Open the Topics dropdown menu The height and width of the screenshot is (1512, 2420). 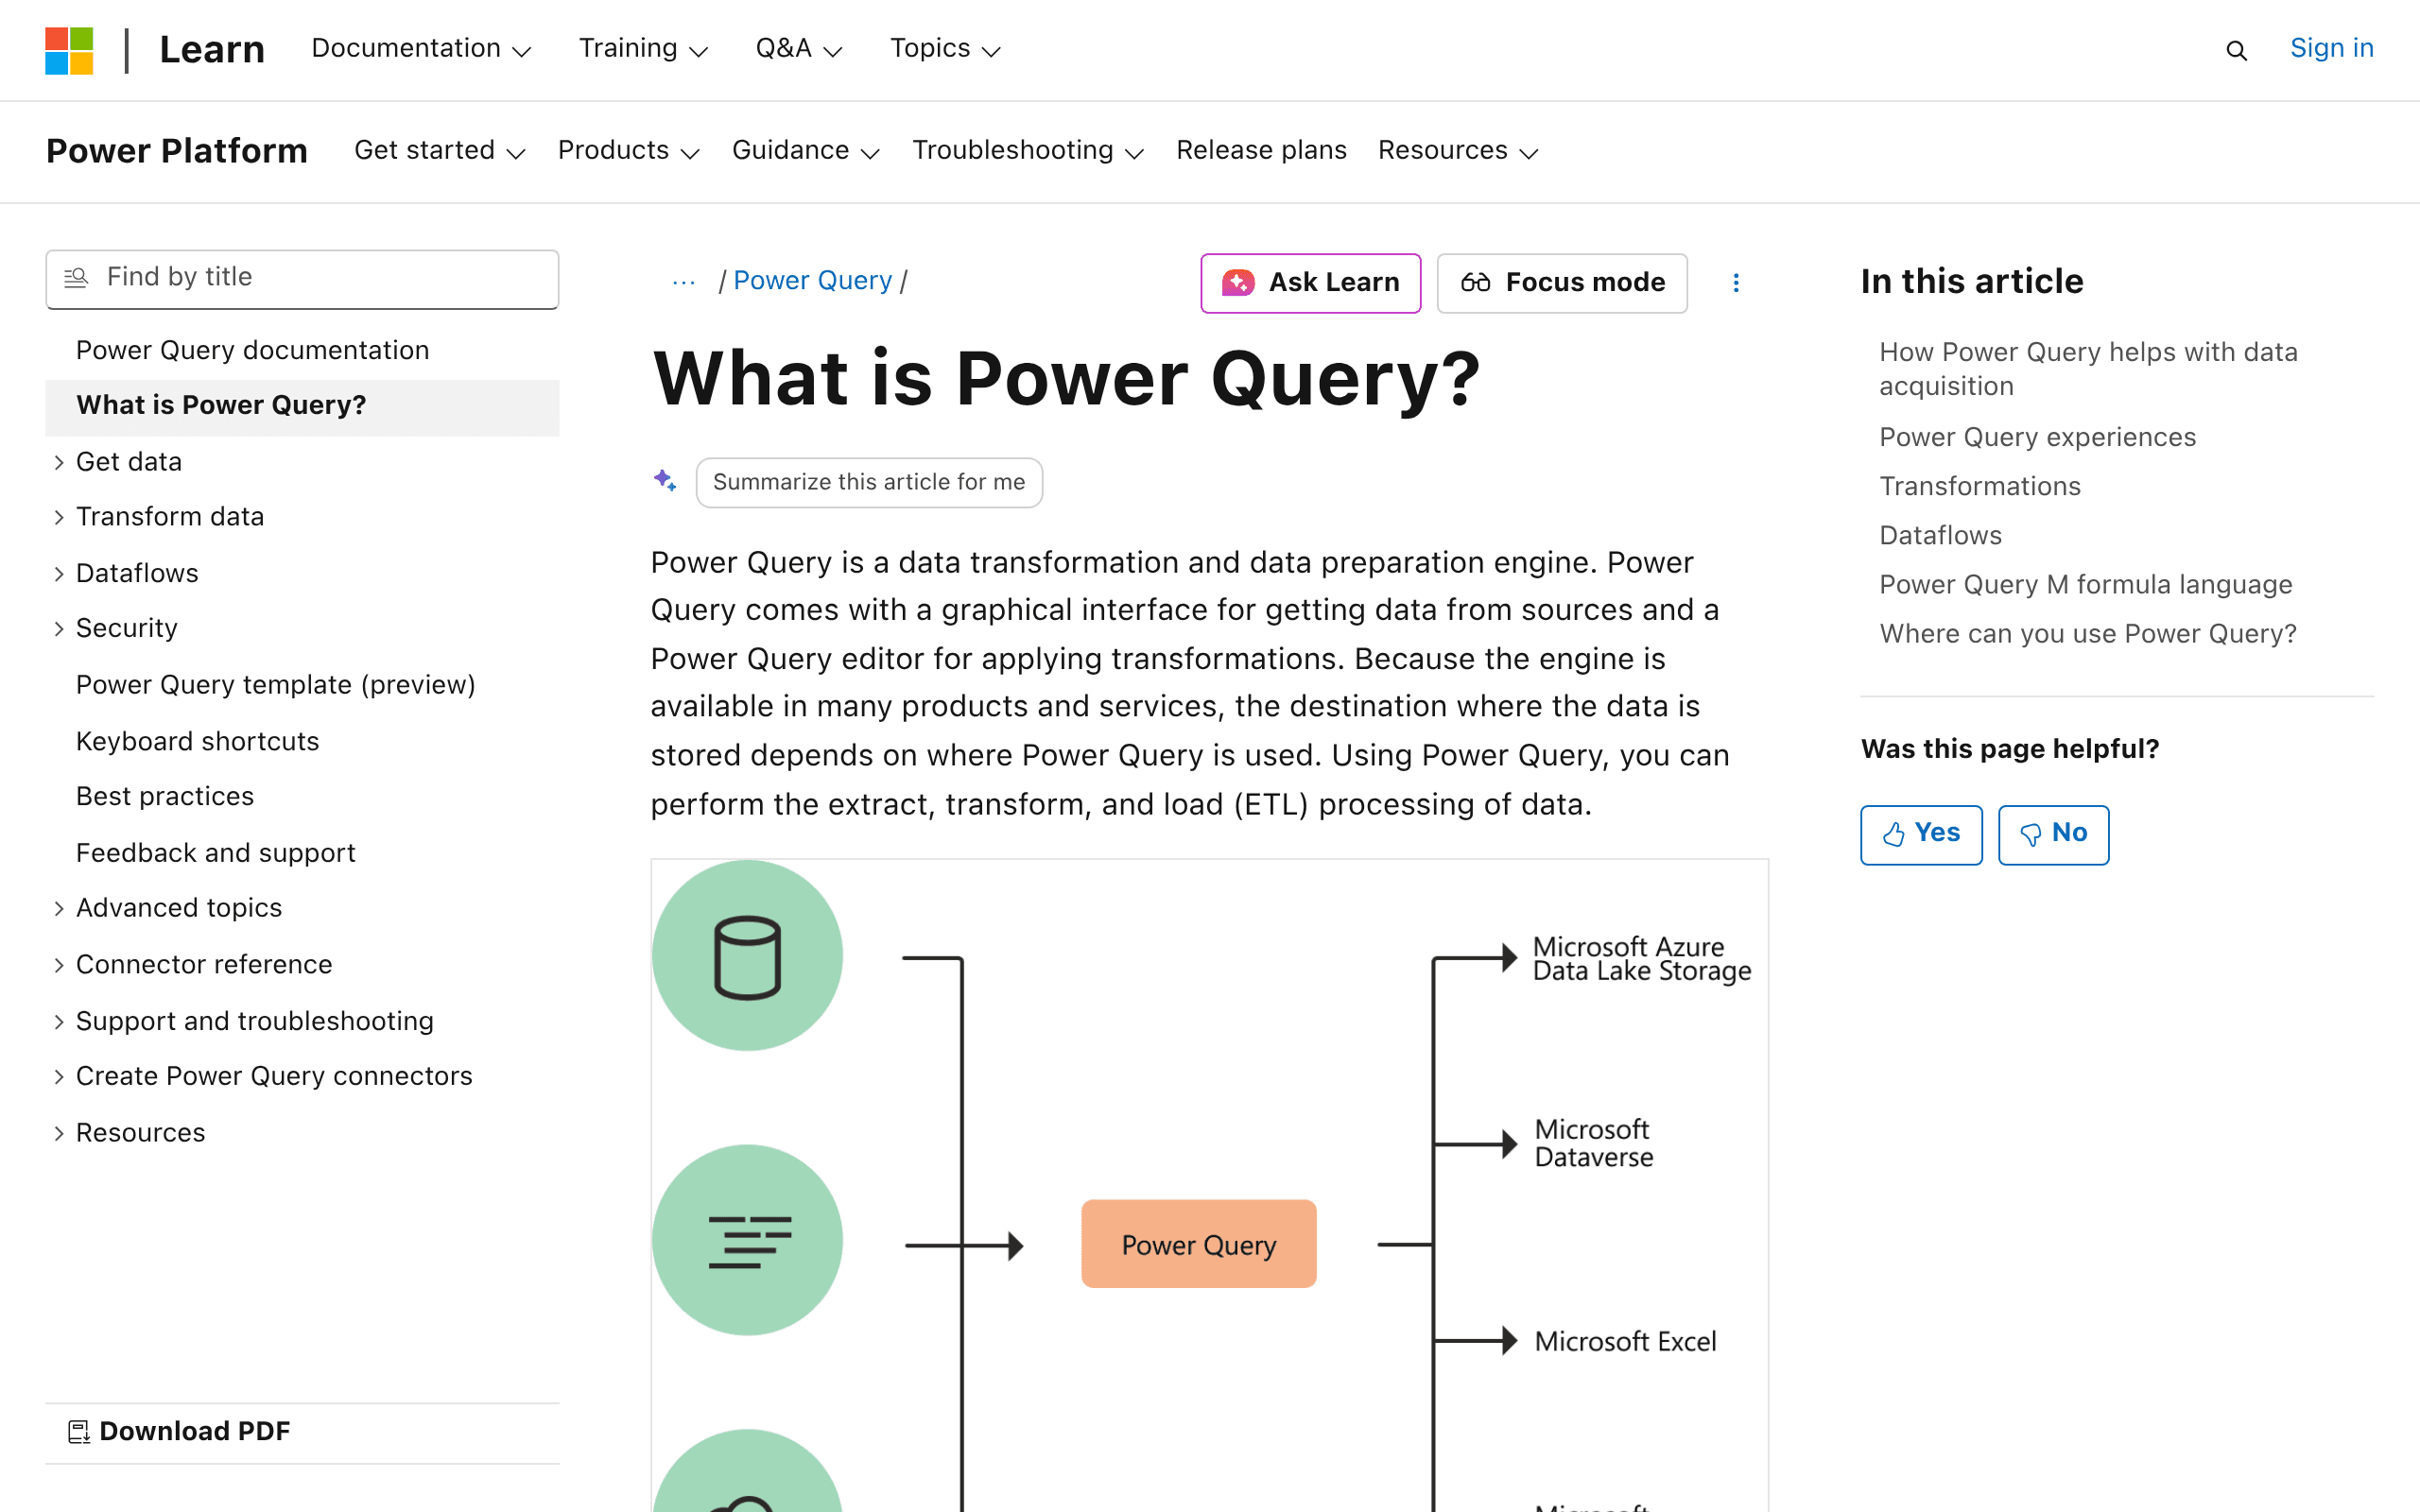tap(945, 49)
